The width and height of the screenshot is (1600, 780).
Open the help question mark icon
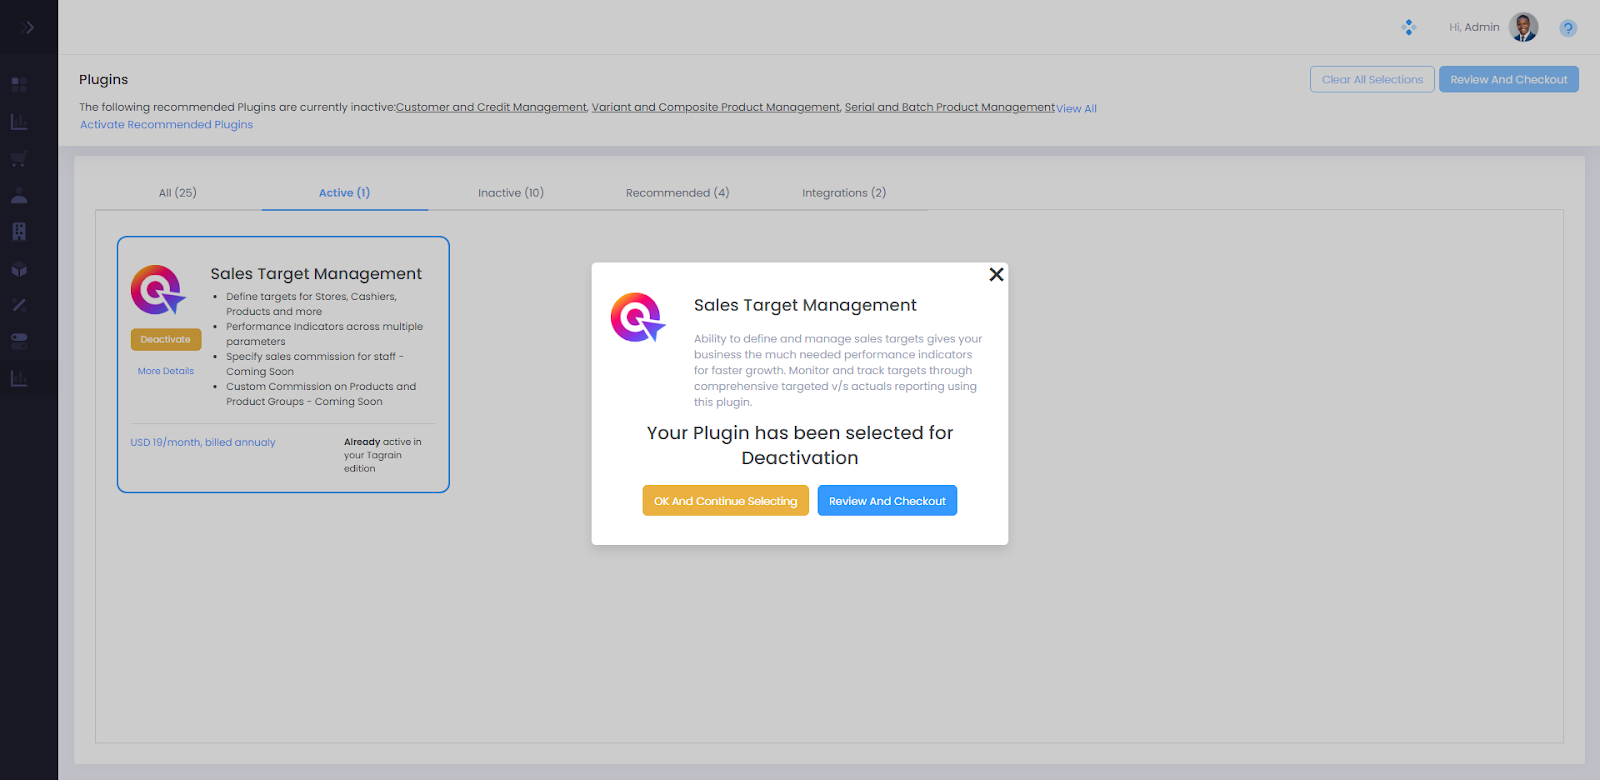[1568, 28]
